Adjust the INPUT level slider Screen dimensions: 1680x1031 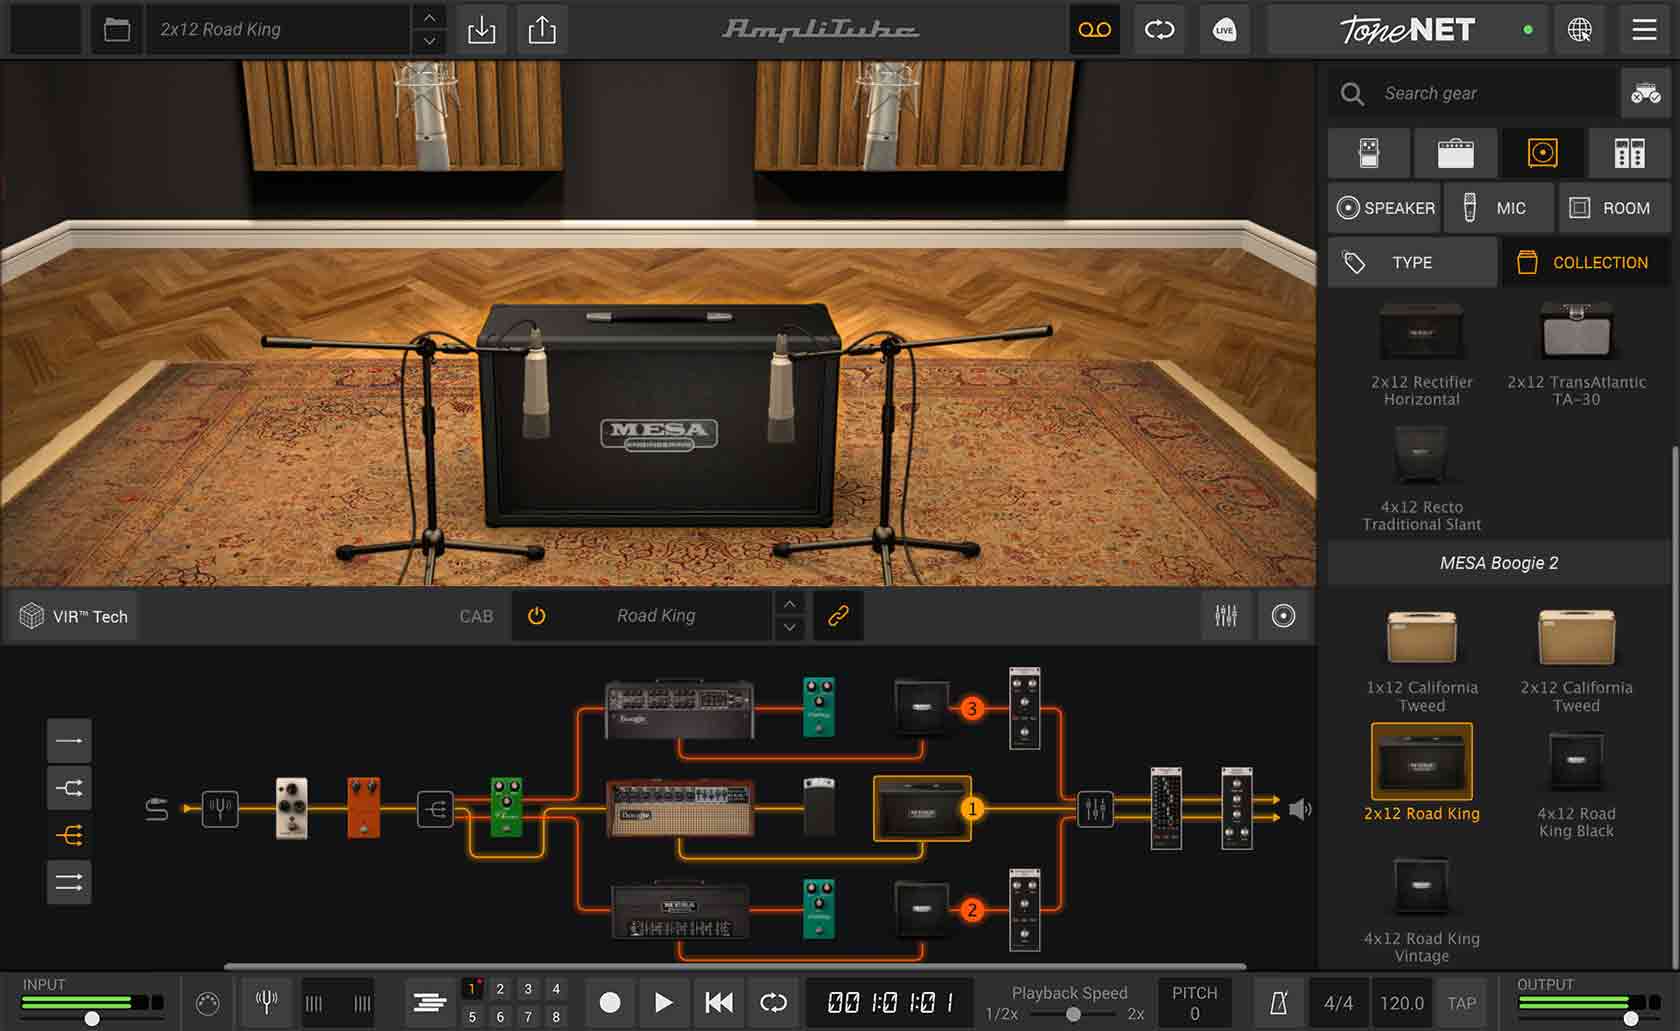coord(92,1018)
